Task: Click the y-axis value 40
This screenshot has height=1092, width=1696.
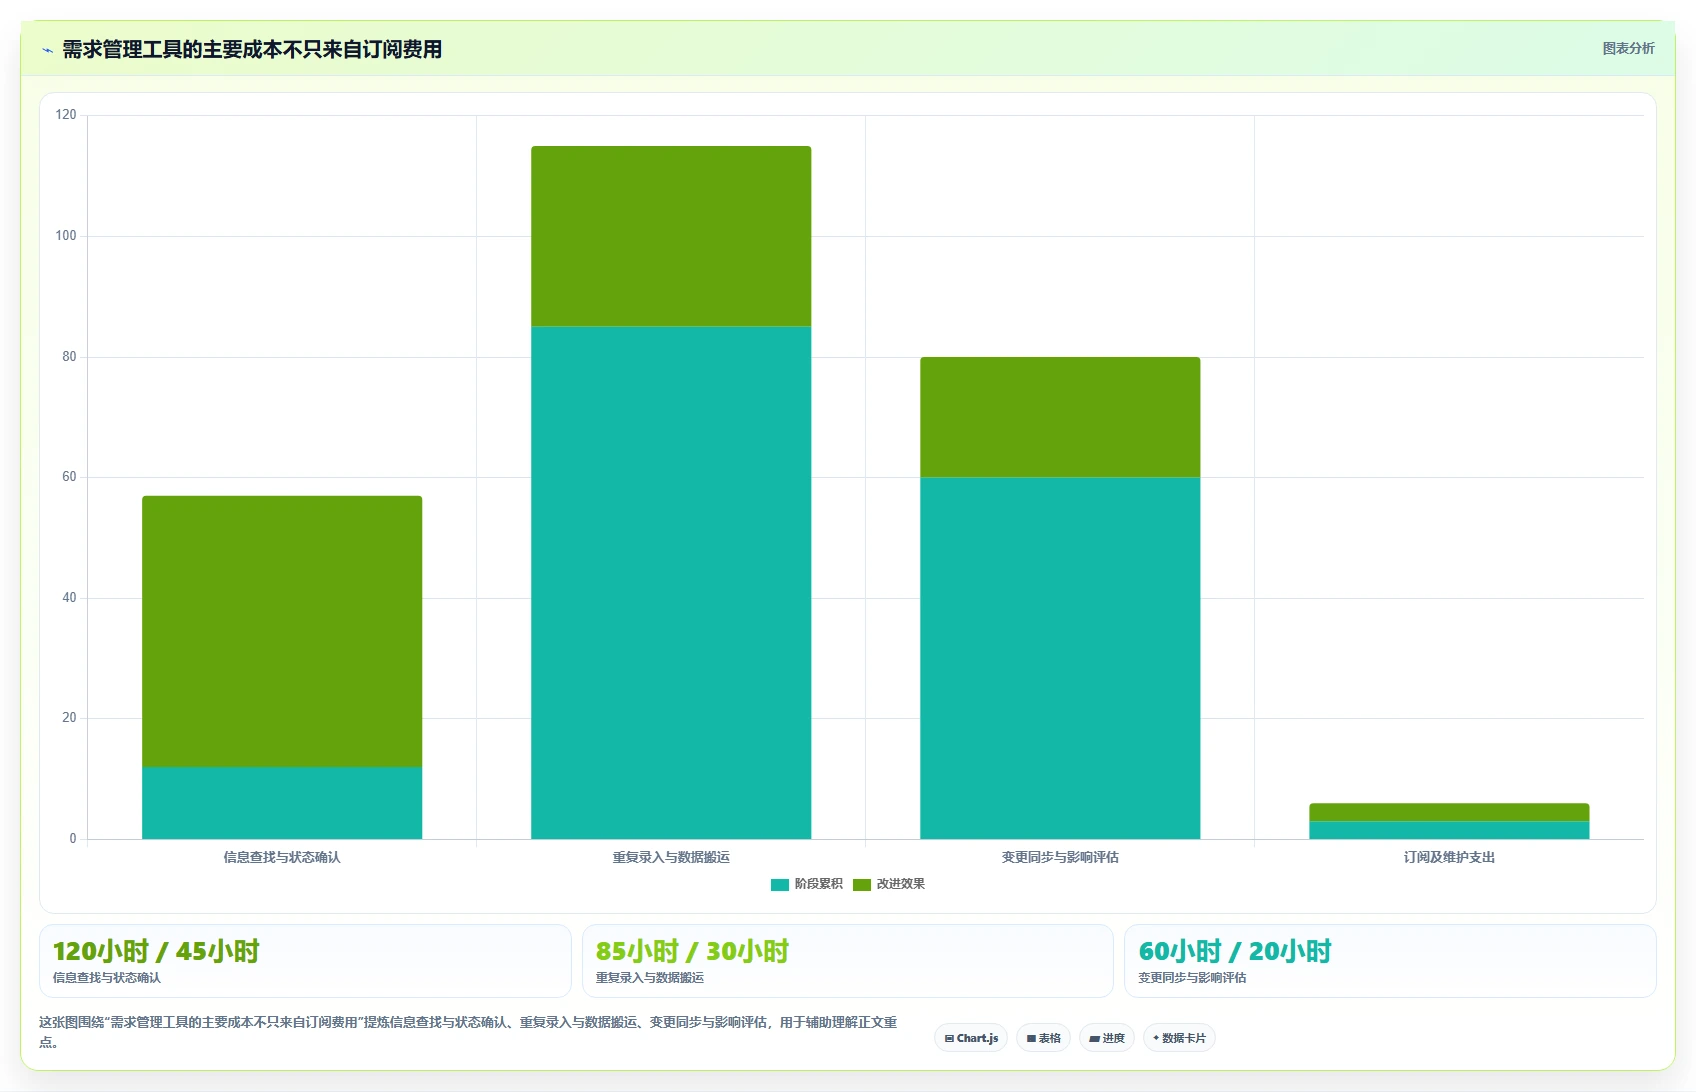Action: pos(69,598)
